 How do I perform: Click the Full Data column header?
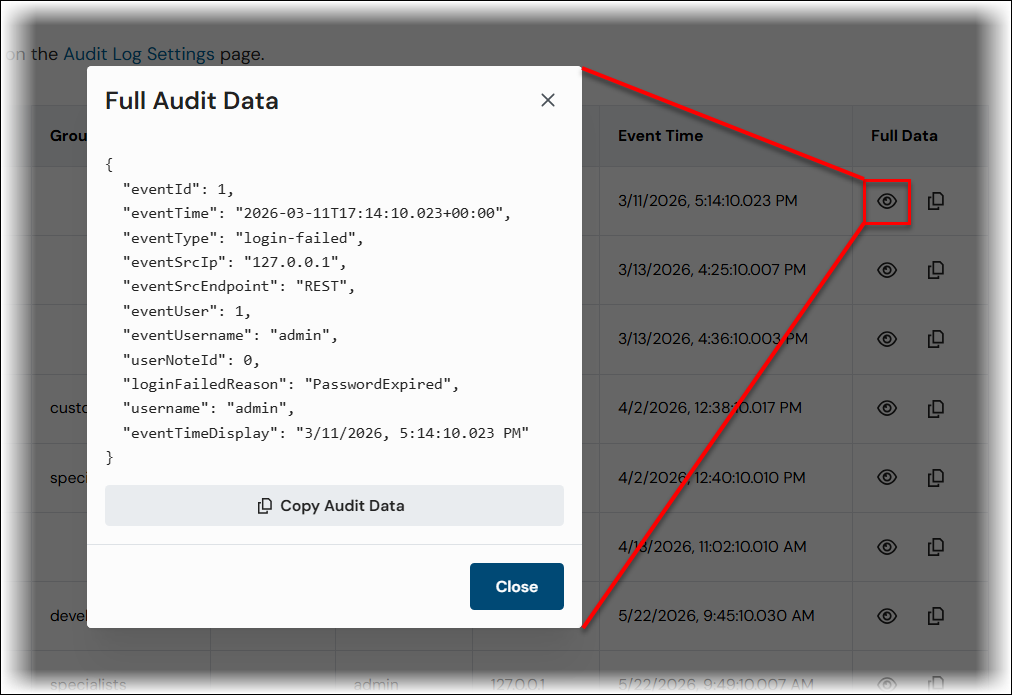click(904, 136)
